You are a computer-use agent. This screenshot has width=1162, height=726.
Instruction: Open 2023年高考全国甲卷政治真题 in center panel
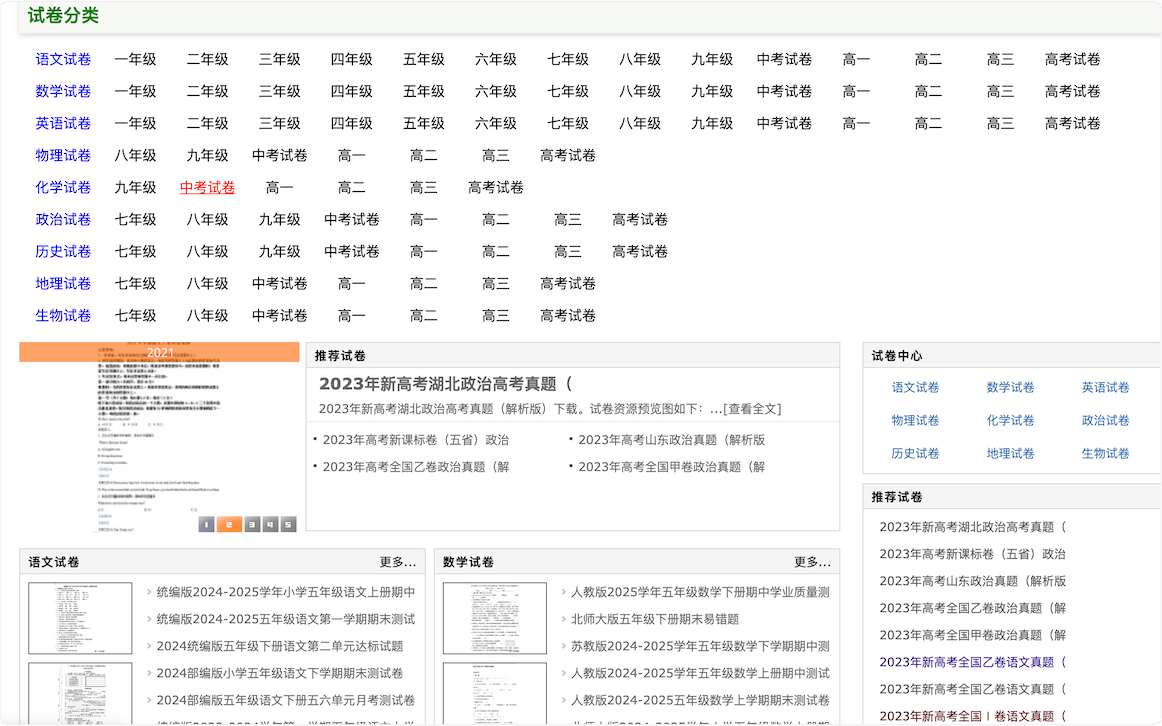671,467
